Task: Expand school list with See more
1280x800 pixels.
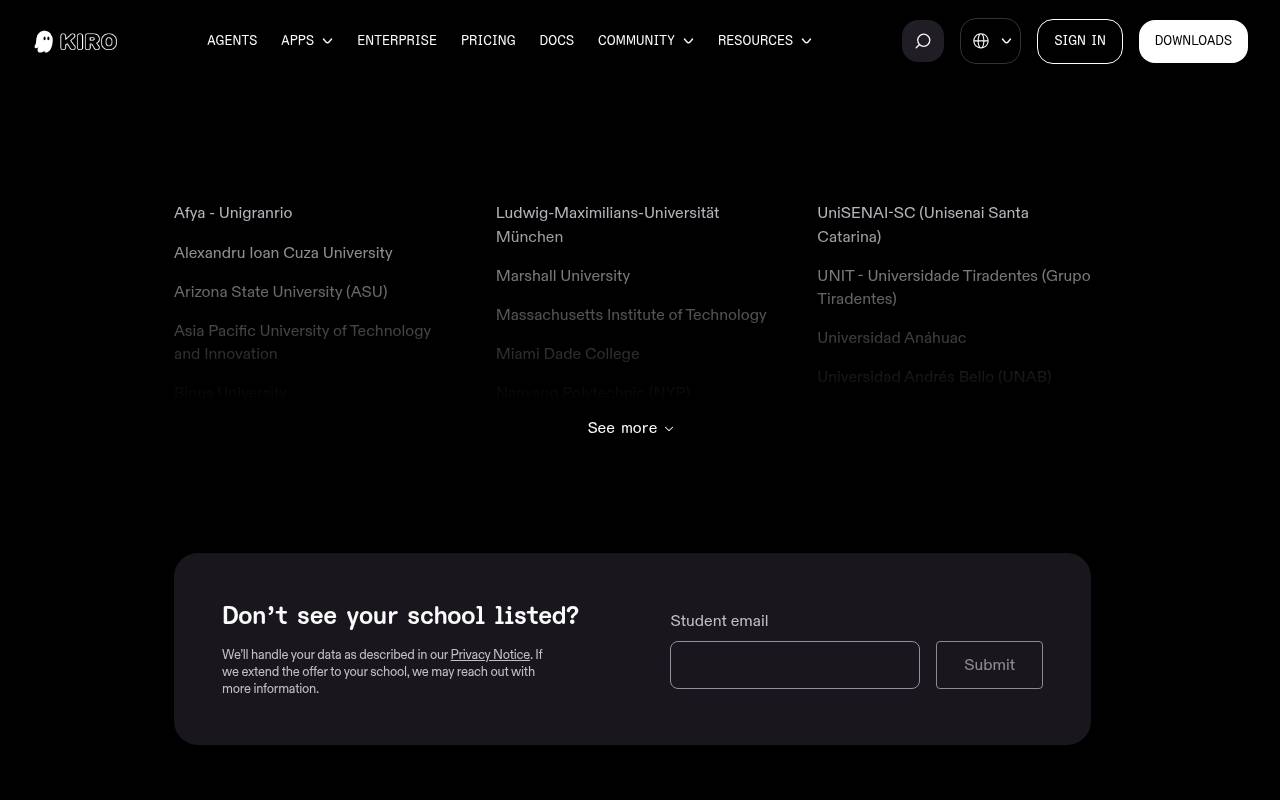Action: point(631,428)
